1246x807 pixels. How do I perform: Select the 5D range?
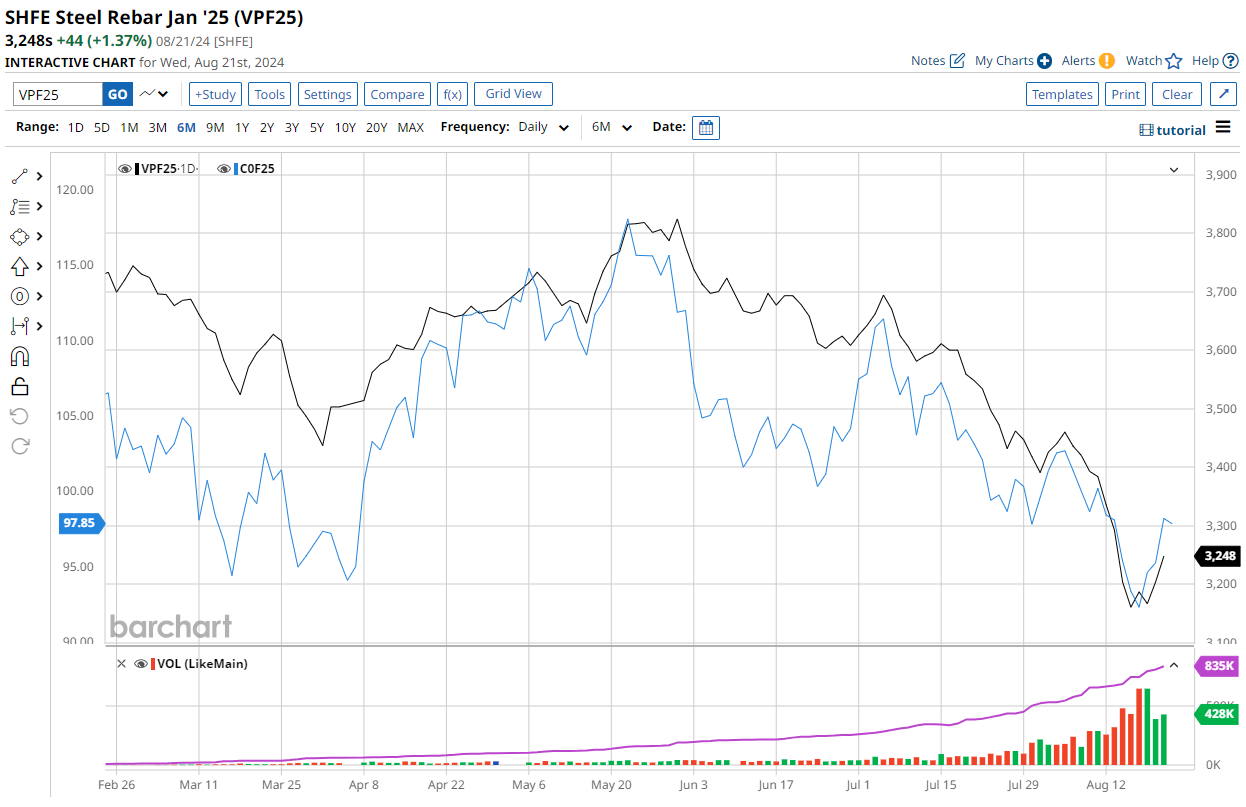102,127
